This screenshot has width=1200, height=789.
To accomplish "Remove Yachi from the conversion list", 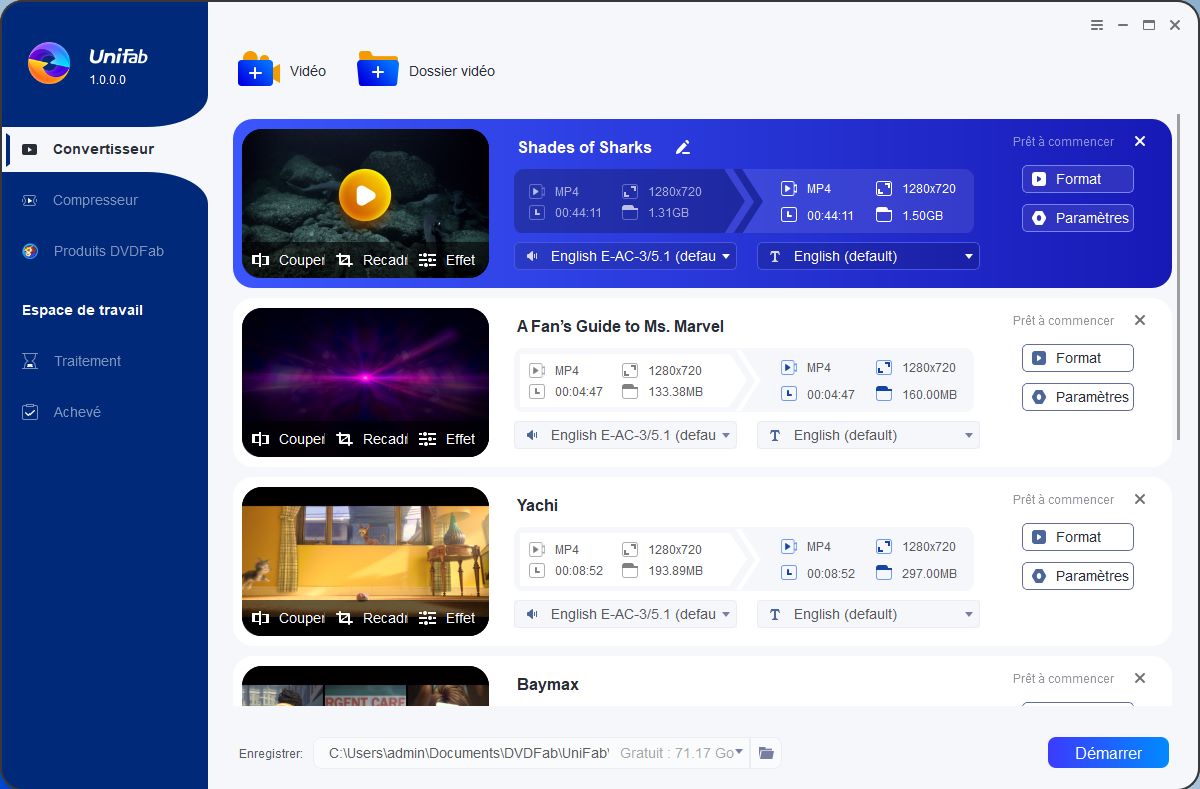I will [x=1140, y=499].
